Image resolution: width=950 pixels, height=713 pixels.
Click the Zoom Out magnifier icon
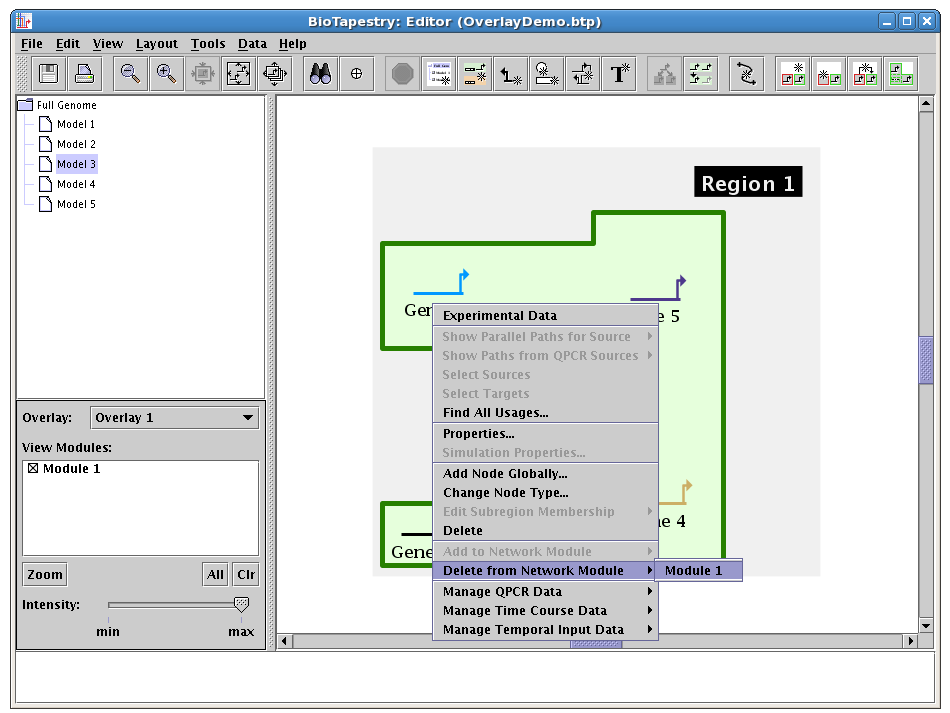[130, 74]
